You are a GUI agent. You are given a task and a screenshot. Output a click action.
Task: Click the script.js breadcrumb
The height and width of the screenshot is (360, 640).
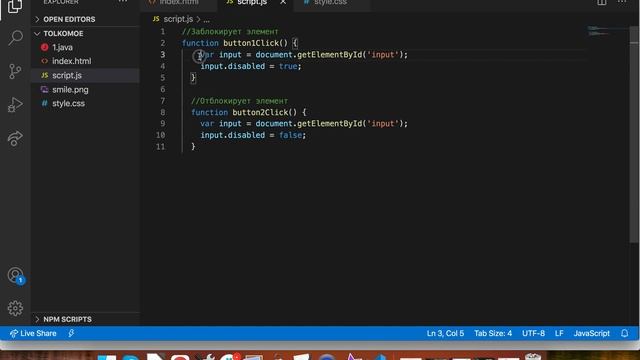point(178,19)
